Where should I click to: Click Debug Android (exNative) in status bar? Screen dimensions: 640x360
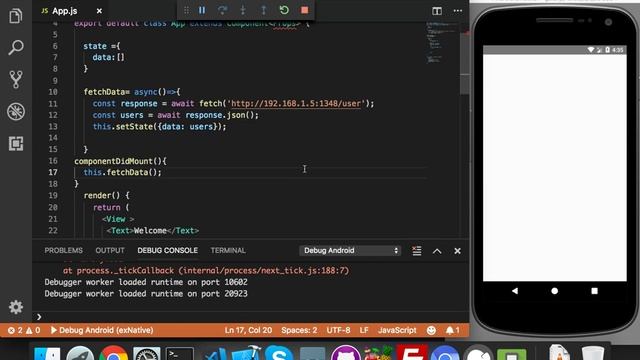point(102,330)
